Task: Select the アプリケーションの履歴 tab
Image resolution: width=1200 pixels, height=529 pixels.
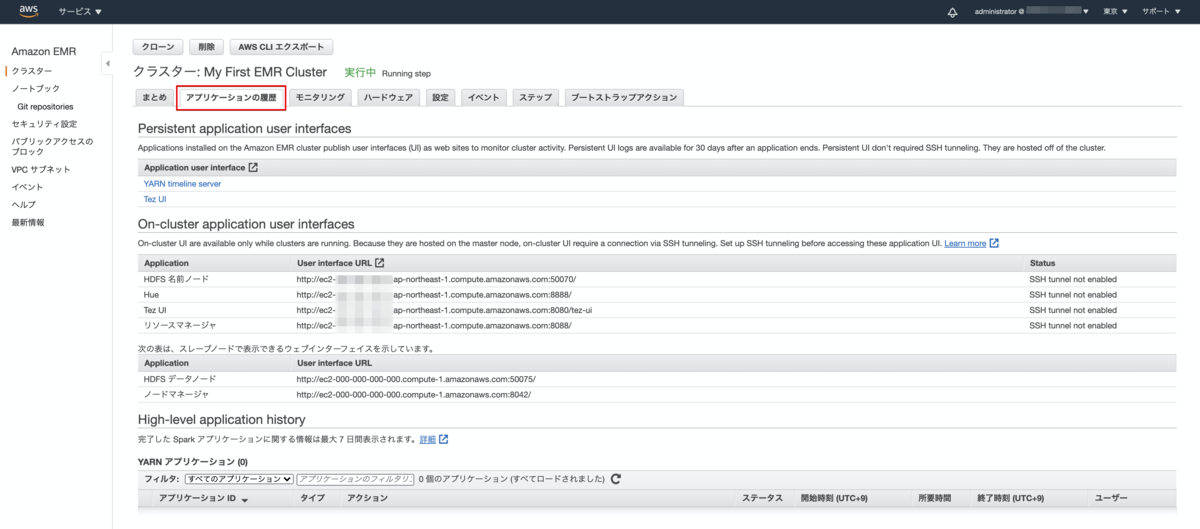Action: [x=231, y=97]
